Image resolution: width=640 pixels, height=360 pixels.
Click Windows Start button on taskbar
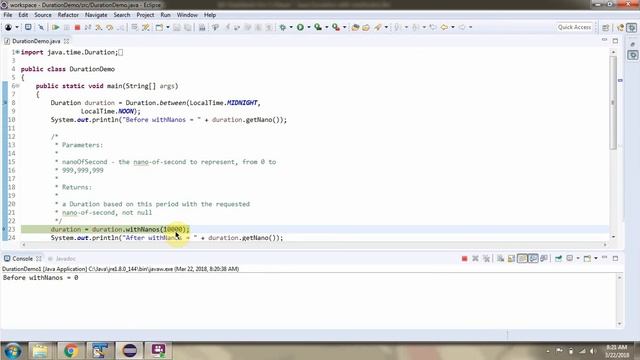[x=13, y=351]
